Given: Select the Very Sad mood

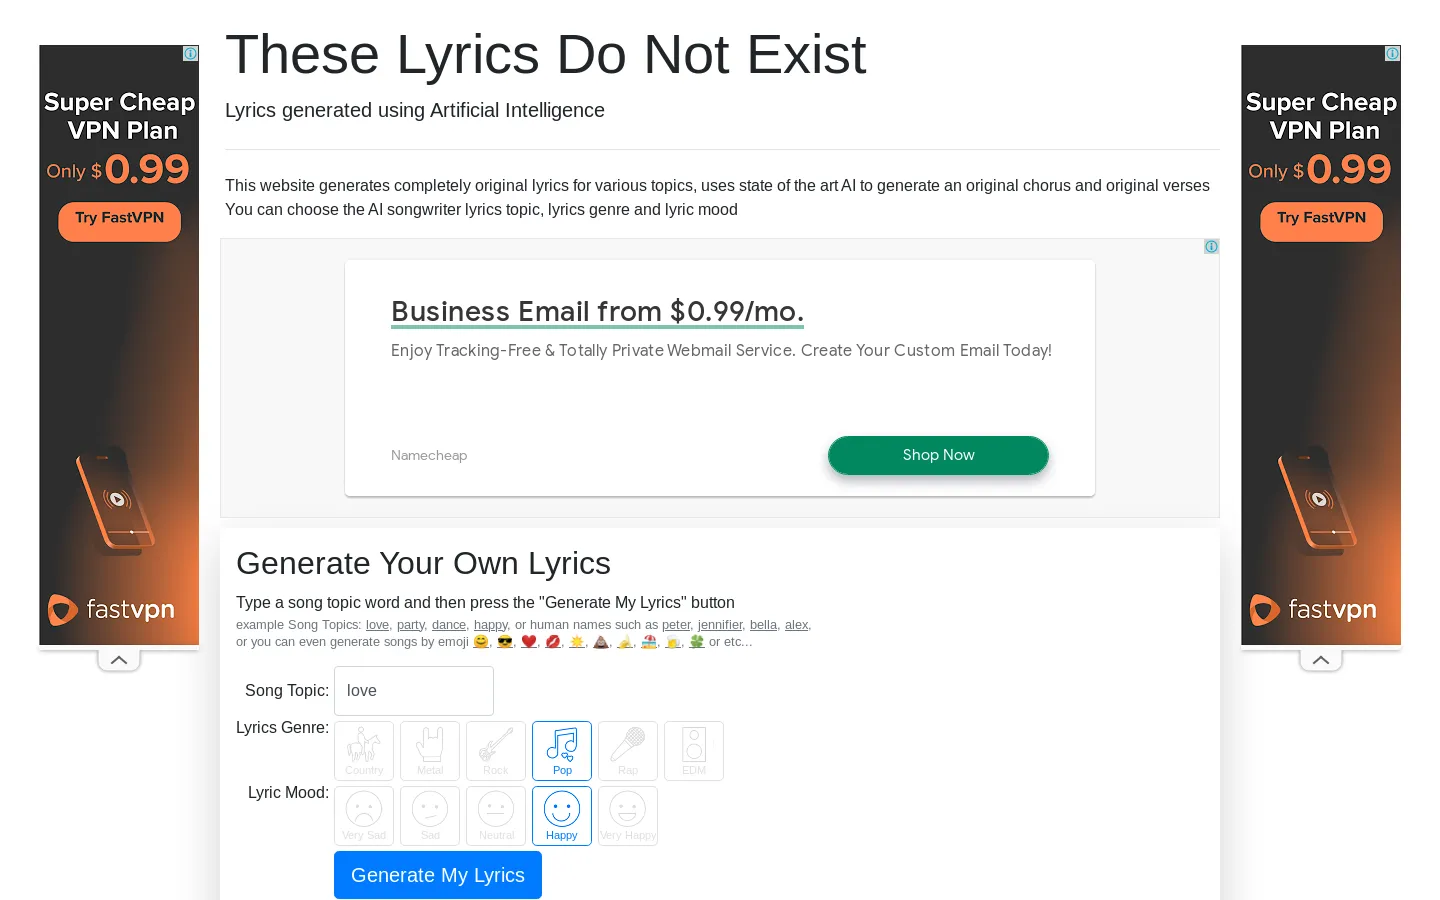Looking at the screenshot, I should [364, 815].
